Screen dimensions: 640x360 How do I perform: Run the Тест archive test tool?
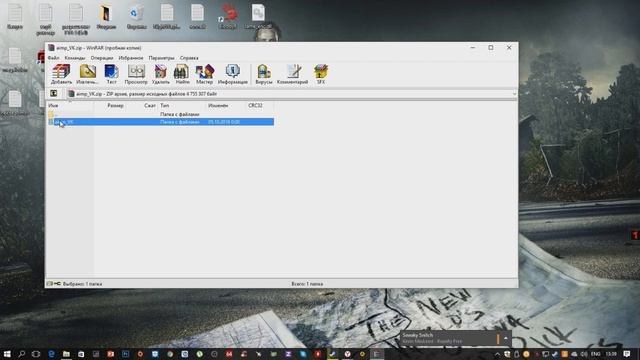tap(111, 74)
